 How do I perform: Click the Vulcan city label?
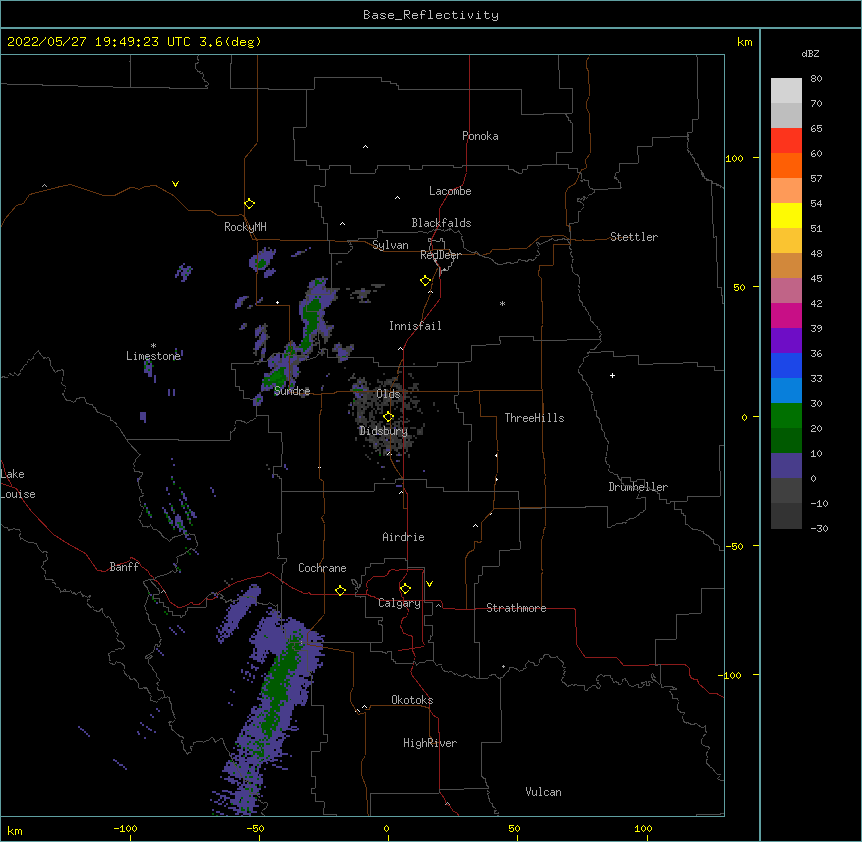[x=543, y=792]
